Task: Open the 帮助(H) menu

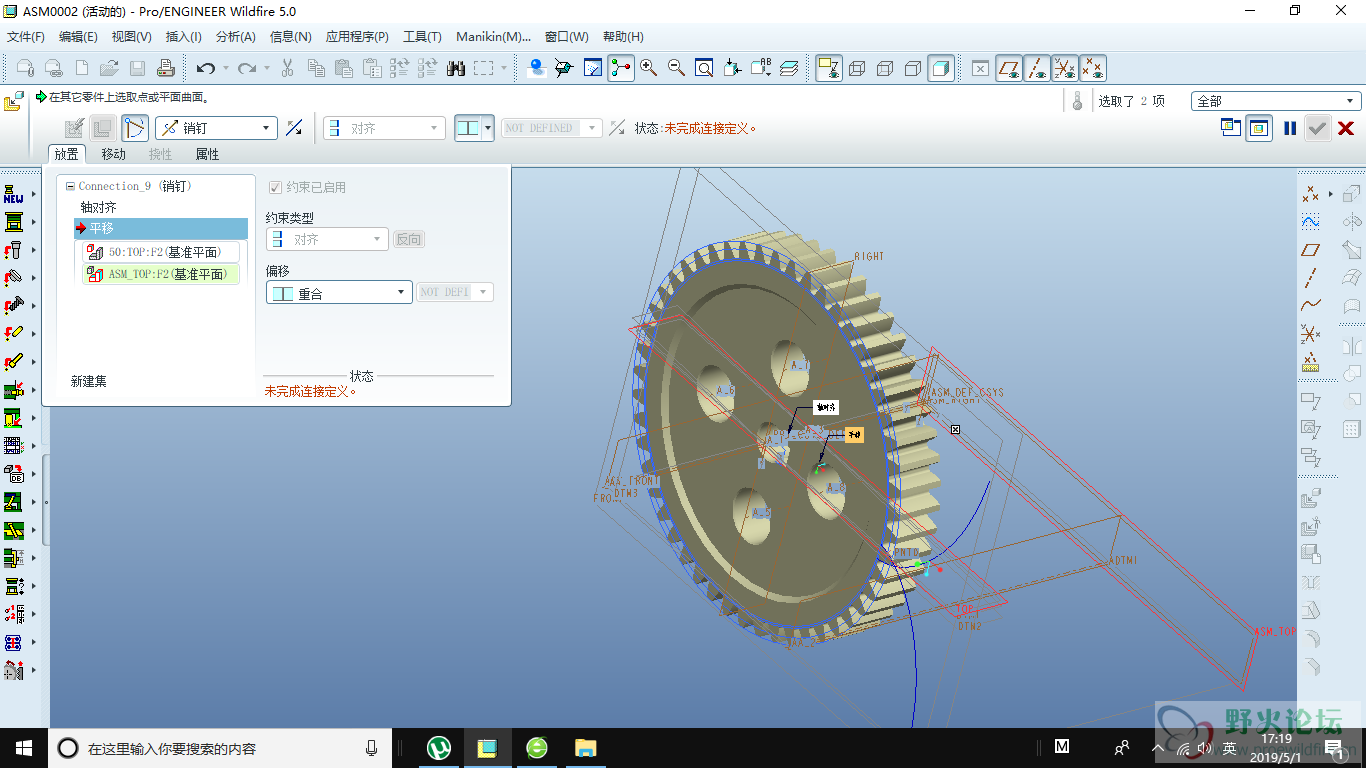Action: click(623, 37)
